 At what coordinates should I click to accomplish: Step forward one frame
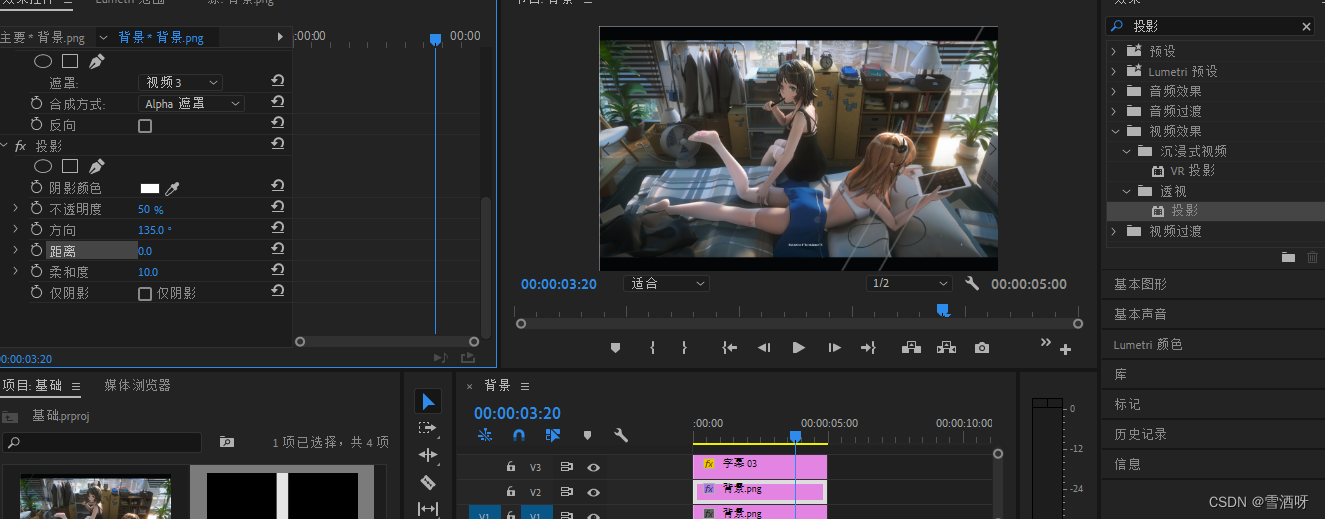[834, 348]
